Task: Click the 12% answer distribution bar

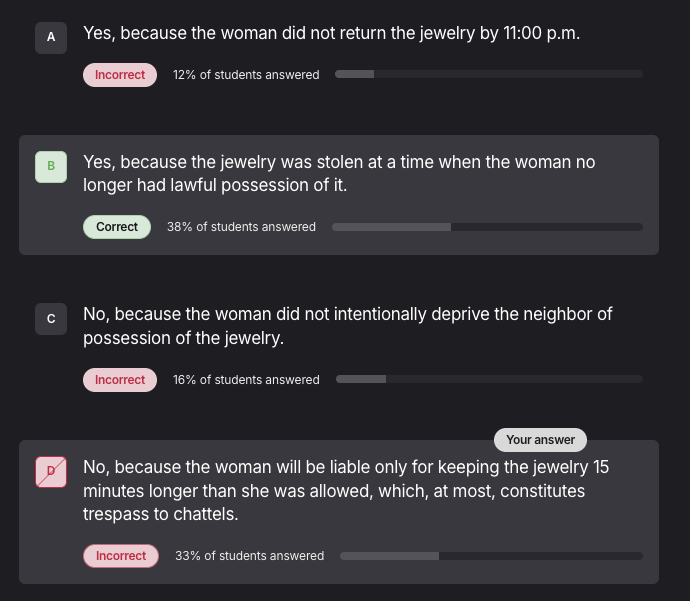Action: [x=488, y=74]
